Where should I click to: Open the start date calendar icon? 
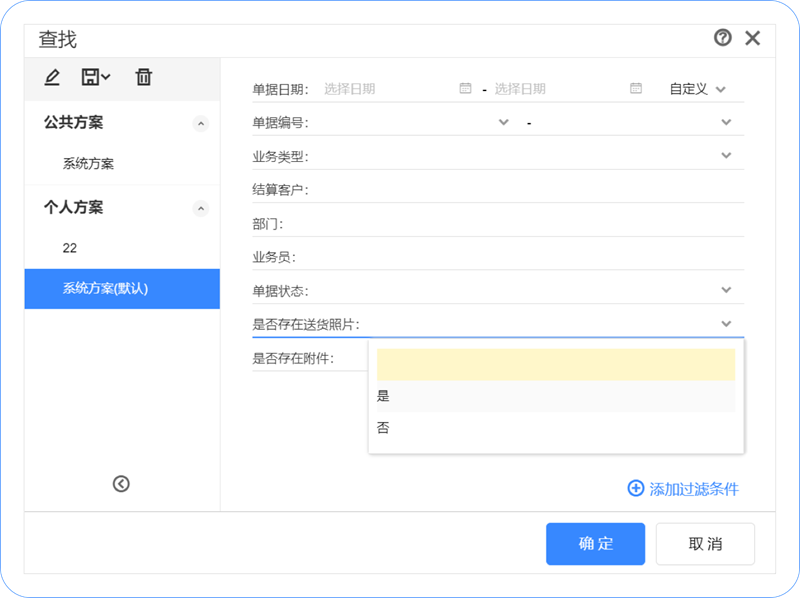[465, 88]
